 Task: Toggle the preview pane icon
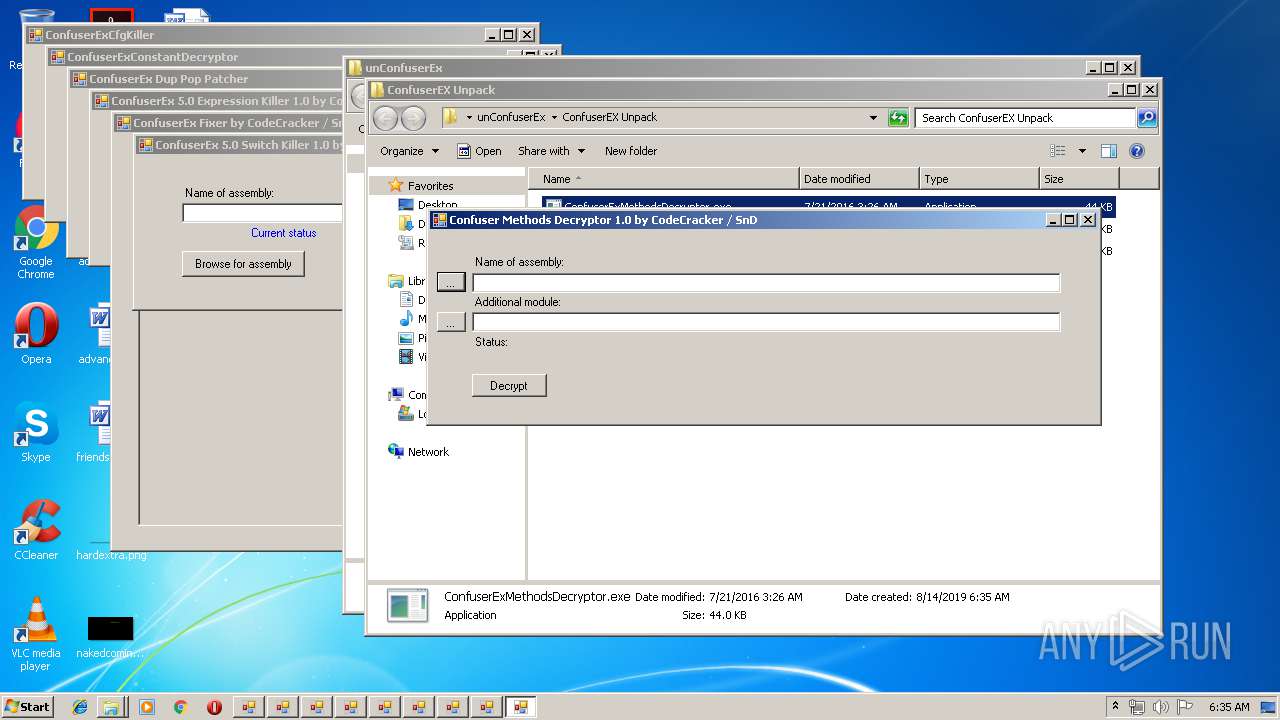click(x=1108, y=151)
